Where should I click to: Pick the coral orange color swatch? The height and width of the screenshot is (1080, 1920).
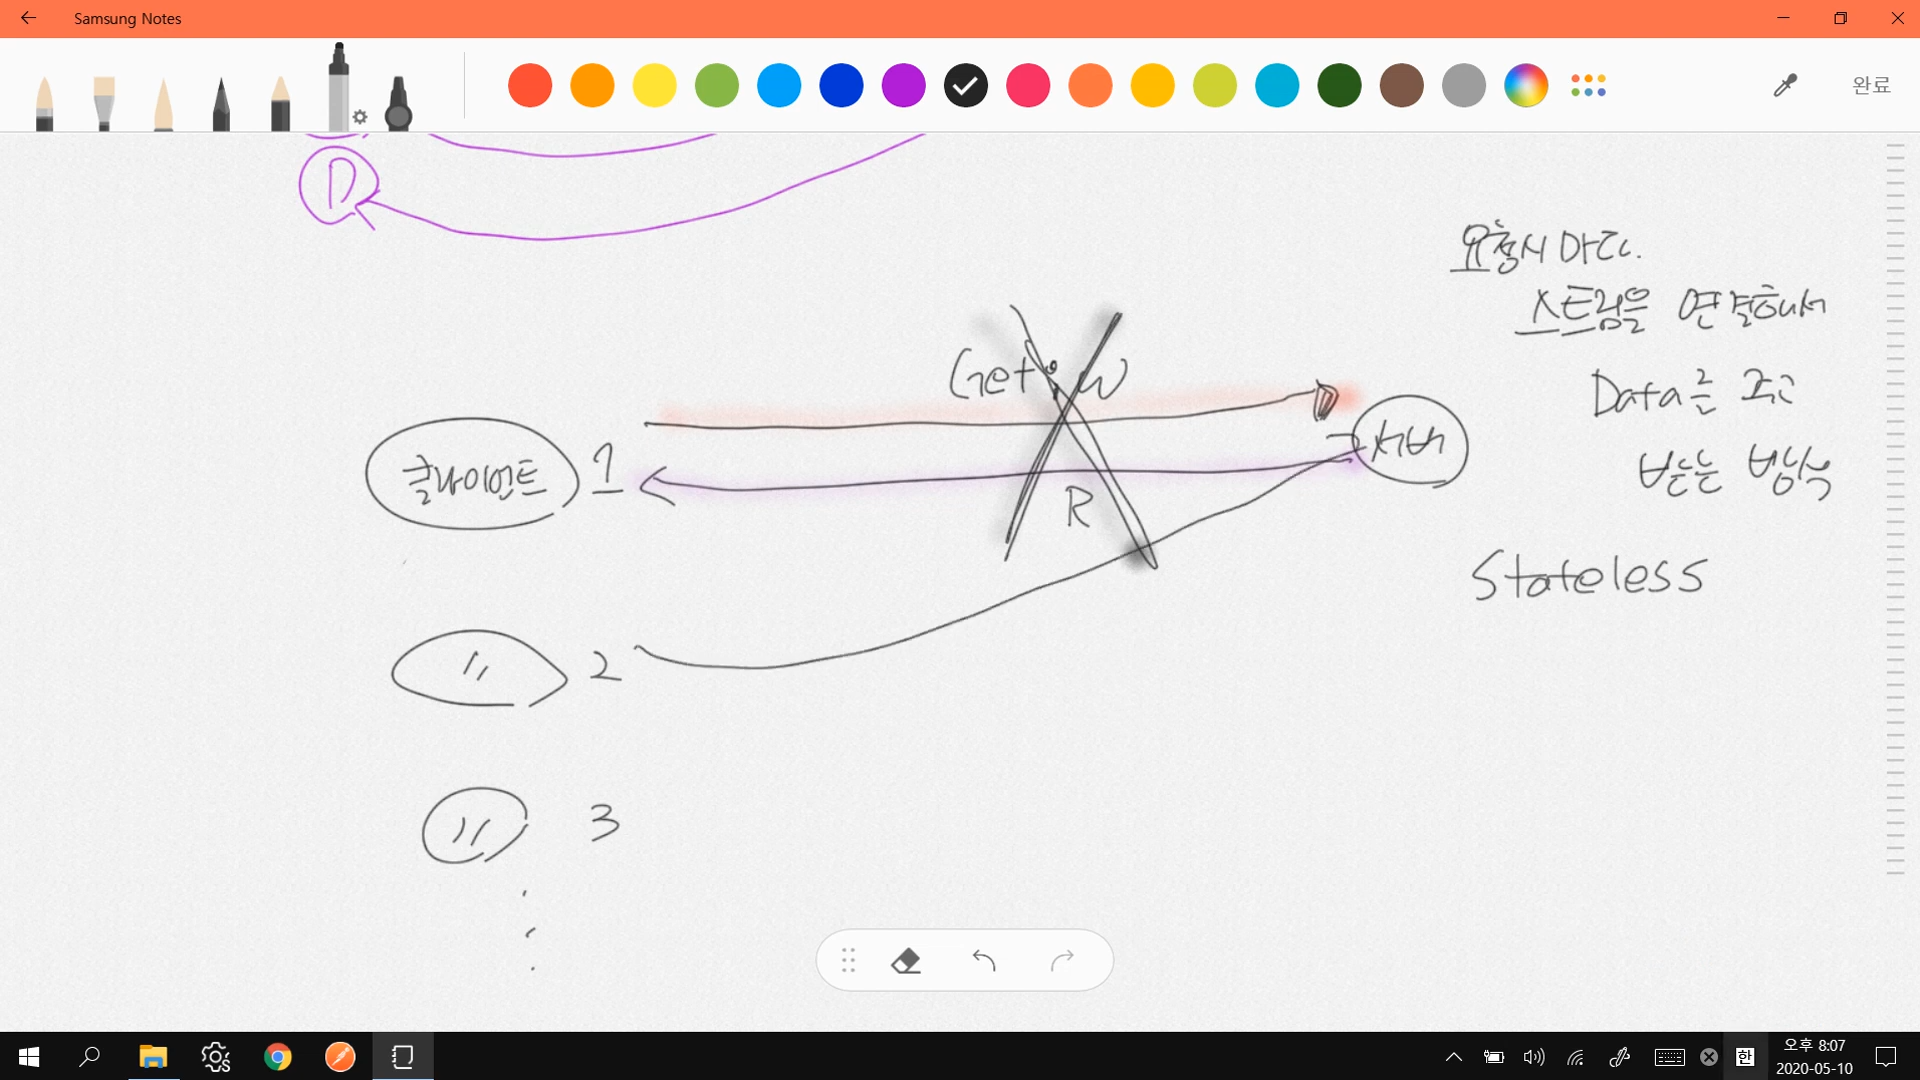pos(1090,85)
